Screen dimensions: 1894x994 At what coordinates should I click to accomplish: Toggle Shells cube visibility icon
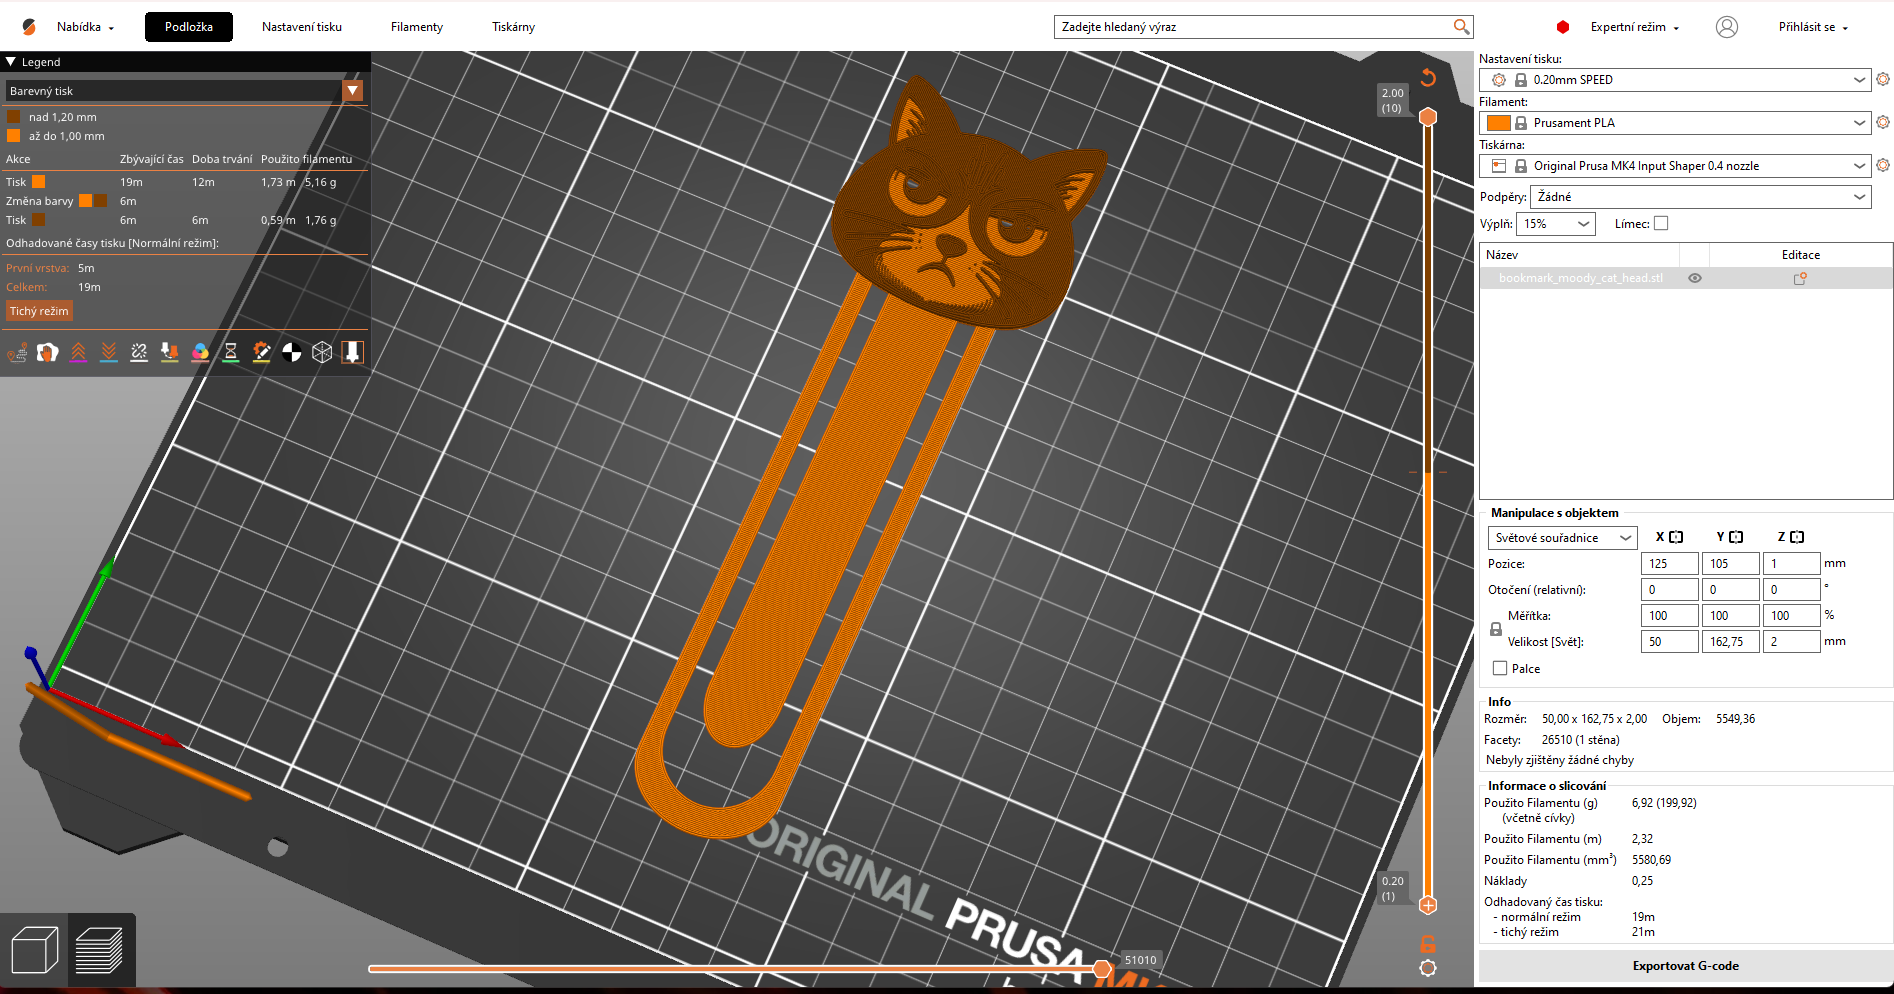[322, 352]
